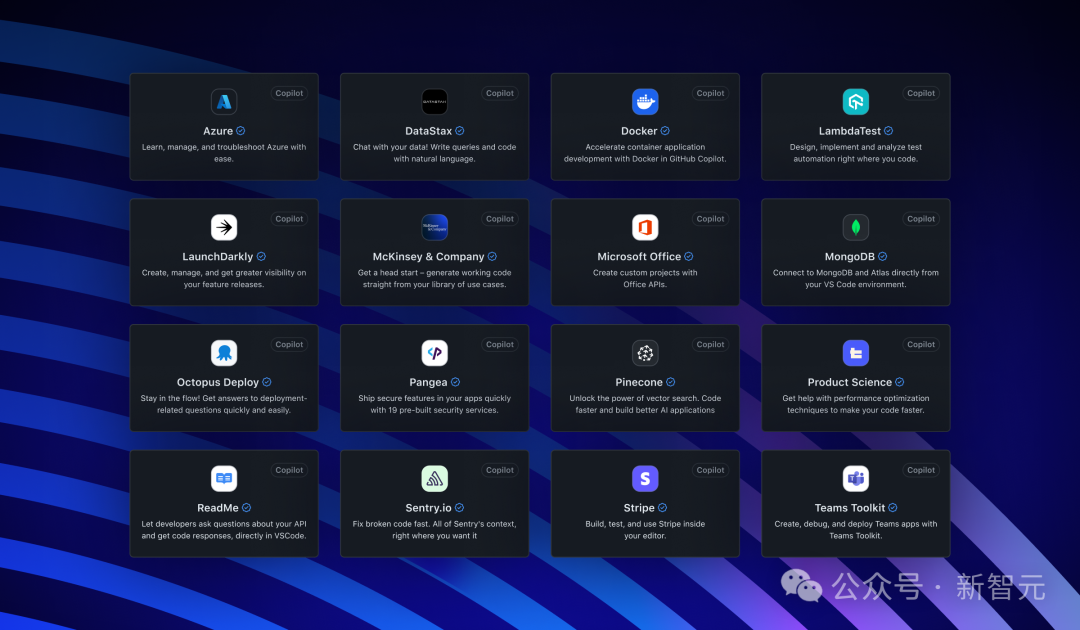Click the McKinsey & Company title
The image size is (1080, 630).
point(428,257)
